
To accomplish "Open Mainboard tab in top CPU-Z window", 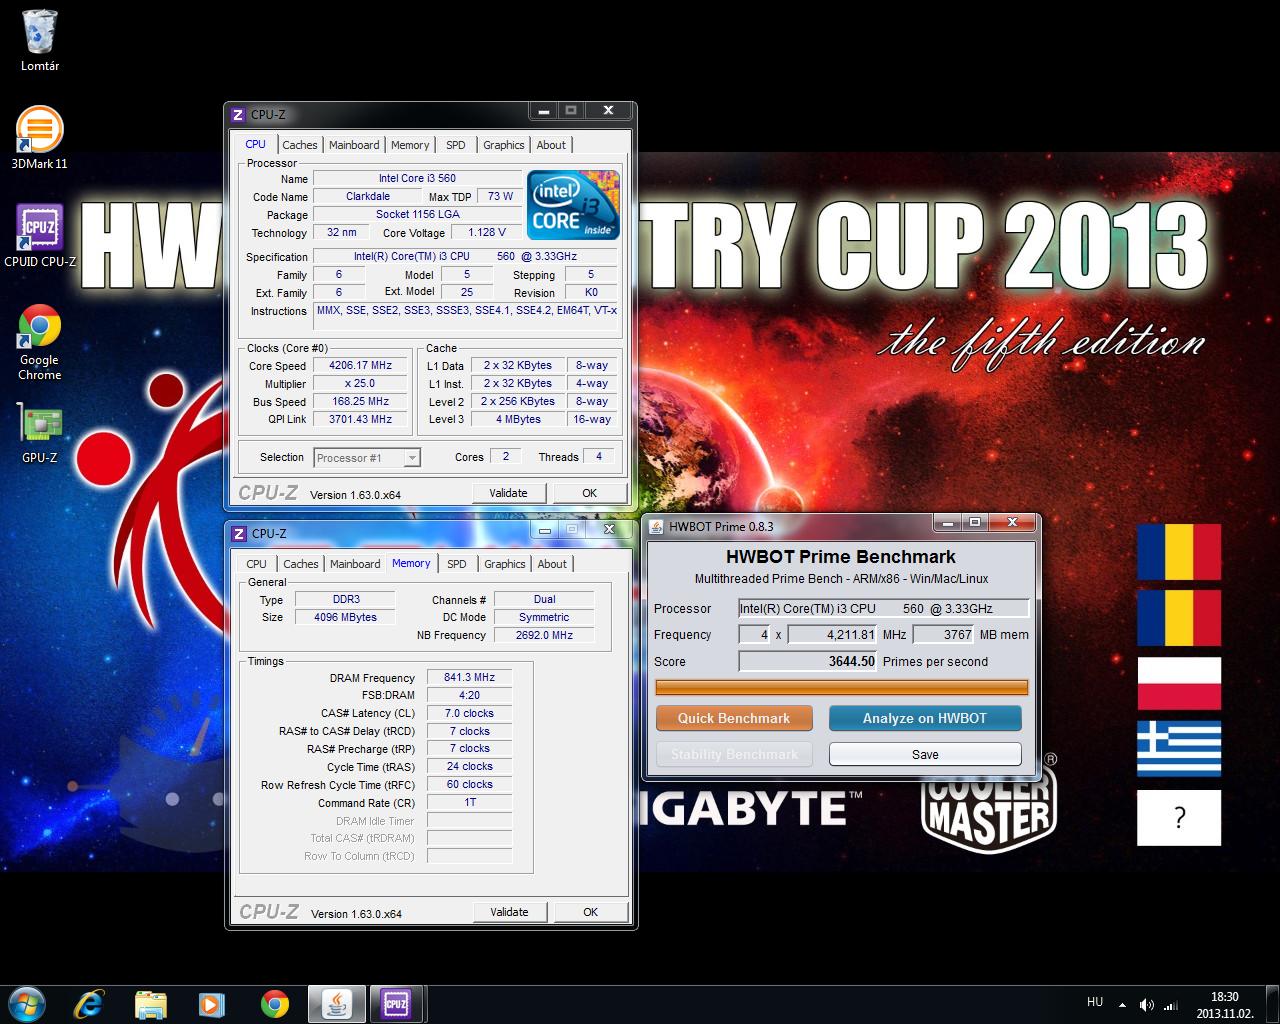I will click(x=354, y=145).
